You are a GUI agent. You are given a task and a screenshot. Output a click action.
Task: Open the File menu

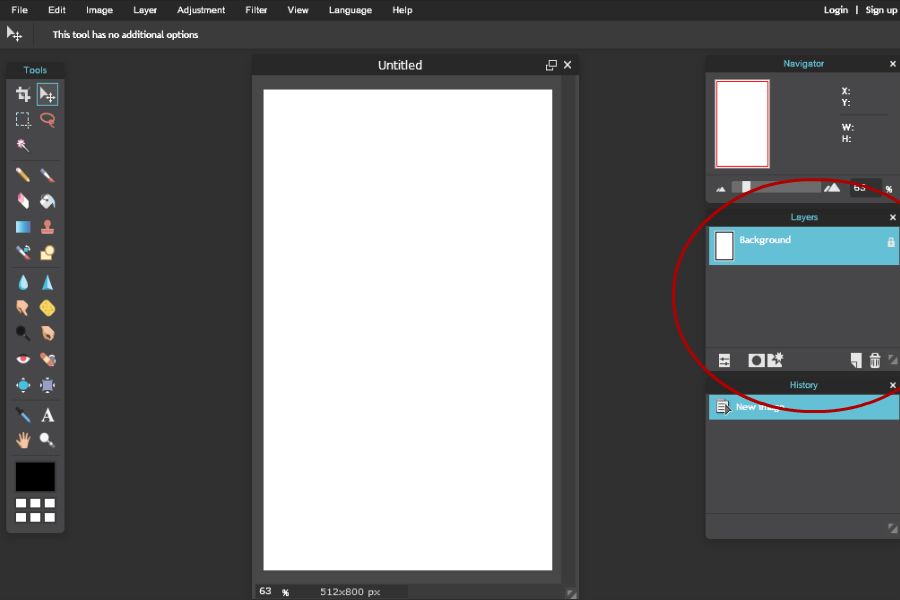20,10
